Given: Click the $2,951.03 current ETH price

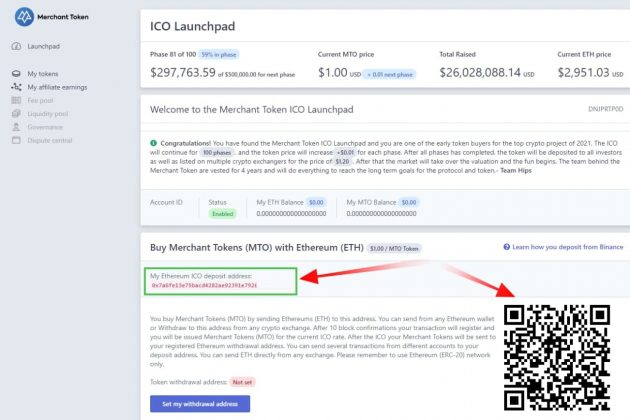Looking at the screenshot, I should point(583,73).
